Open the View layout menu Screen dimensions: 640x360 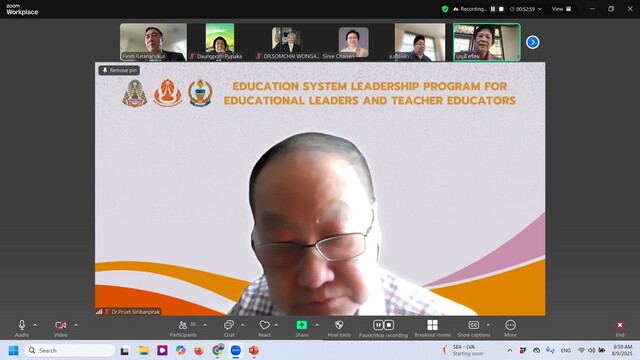click(562, 9)
